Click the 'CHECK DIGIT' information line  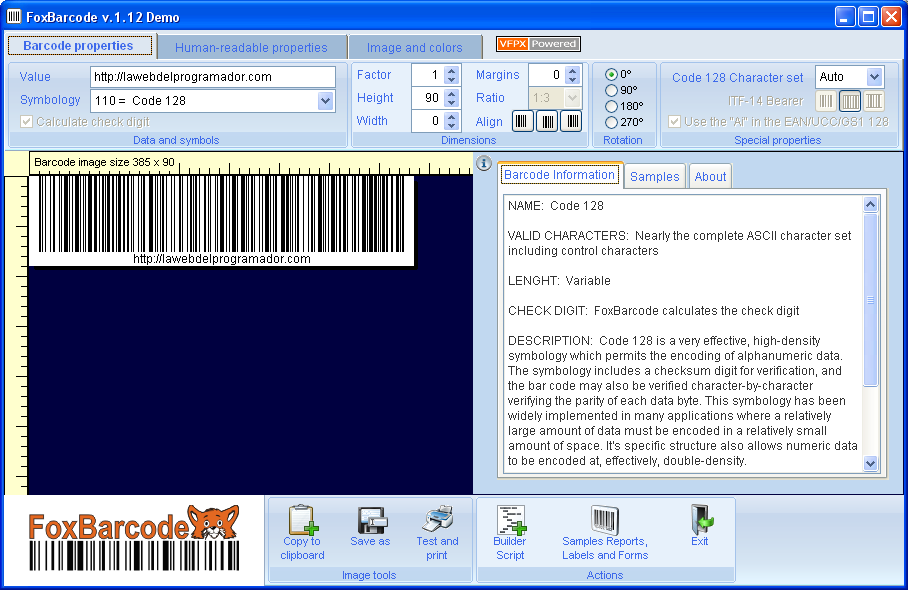(653, 311)
